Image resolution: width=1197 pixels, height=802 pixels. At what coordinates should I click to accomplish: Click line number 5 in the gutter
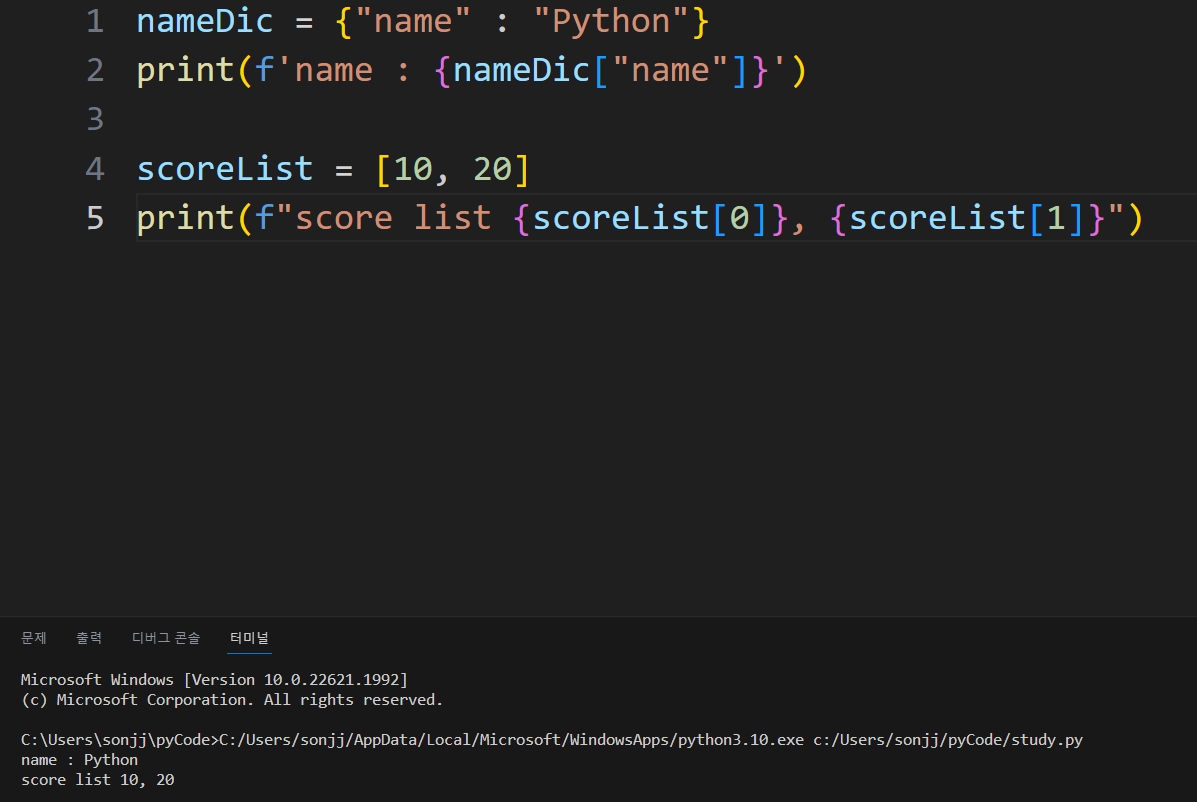coord(95,218)
